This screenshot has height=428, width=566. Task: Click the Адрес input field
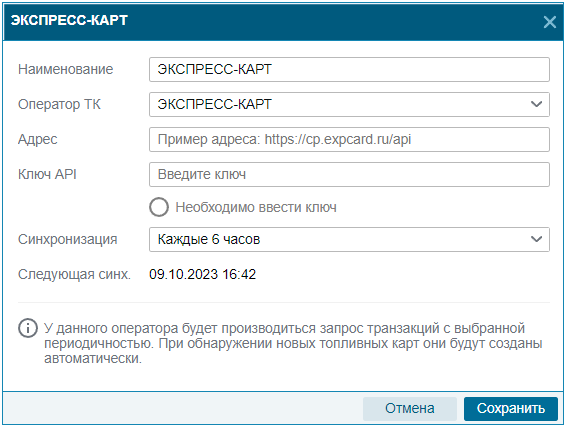(349, 139)
